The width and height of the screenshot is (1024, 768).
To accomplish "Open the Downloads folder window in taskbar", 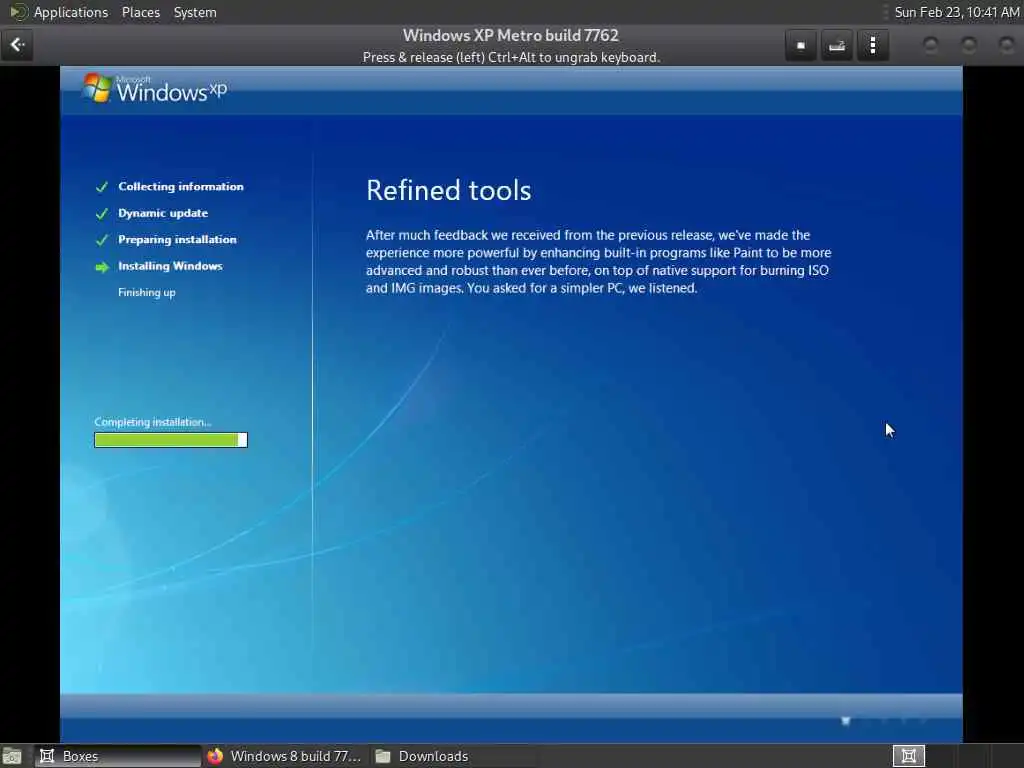I will pyautogui.click(x=453, y=756).
